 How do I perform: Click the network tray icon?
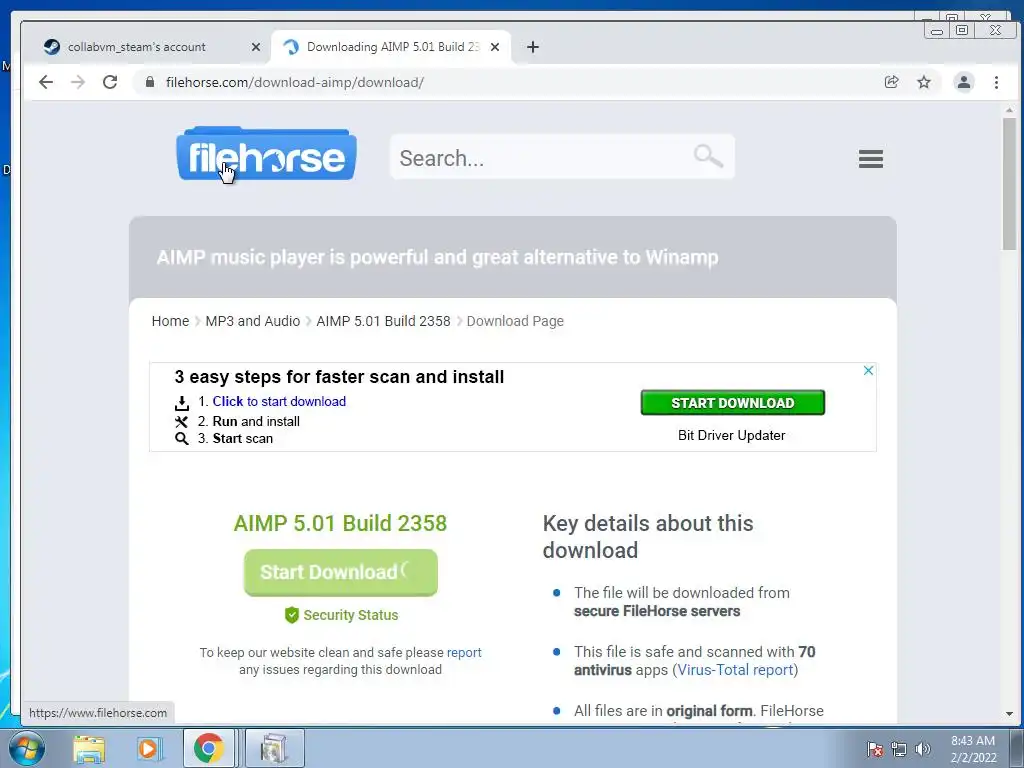click(899, 749)
